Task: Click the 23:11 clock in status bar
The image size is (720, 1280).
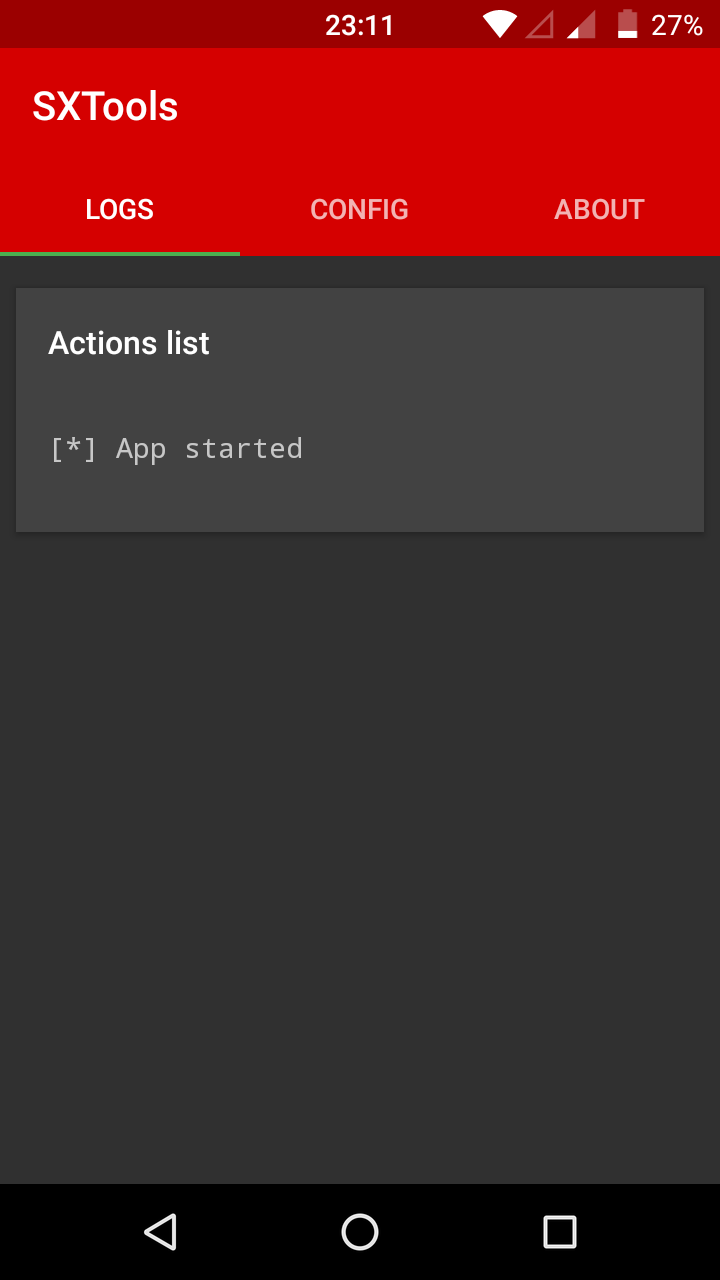Action: tap(360, 25)
